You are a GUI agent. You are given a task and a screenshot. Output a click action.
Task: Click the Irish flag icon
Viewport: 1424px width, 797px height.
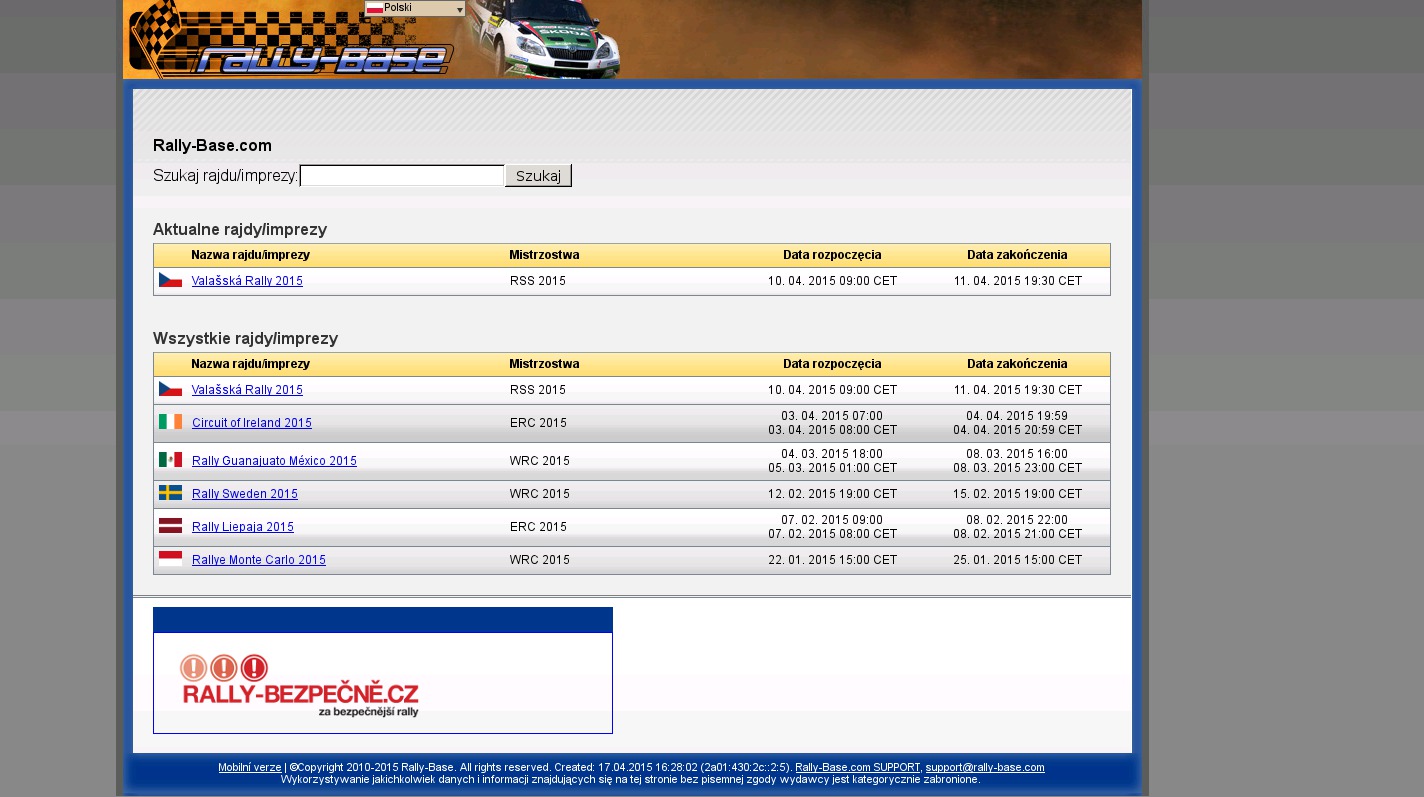(x=170, y=422)
